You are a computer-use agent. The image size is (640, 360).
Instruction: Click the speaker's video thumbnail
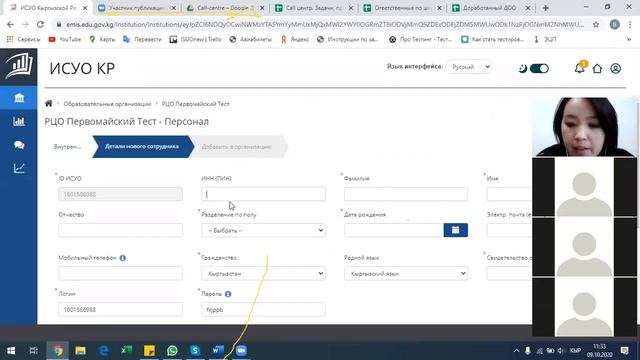click(x=584, y=127)
